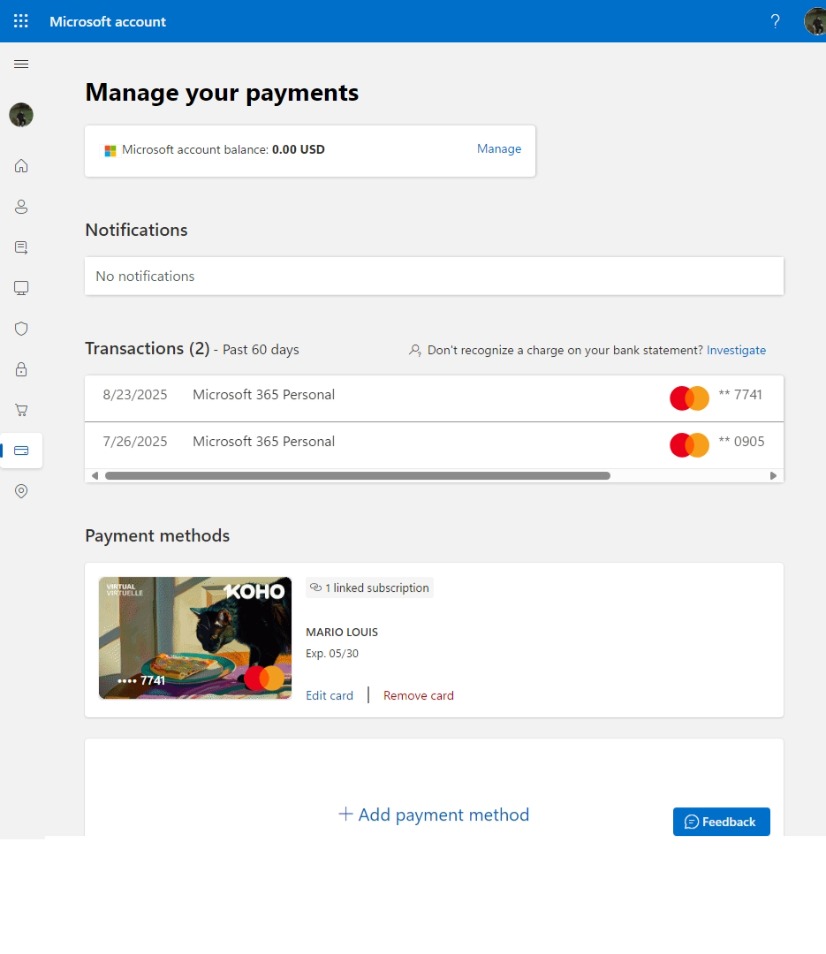The height and width of the screenshot is (954, 826).
Task: Click Microsoft account title in header
Action: point(108,21)
